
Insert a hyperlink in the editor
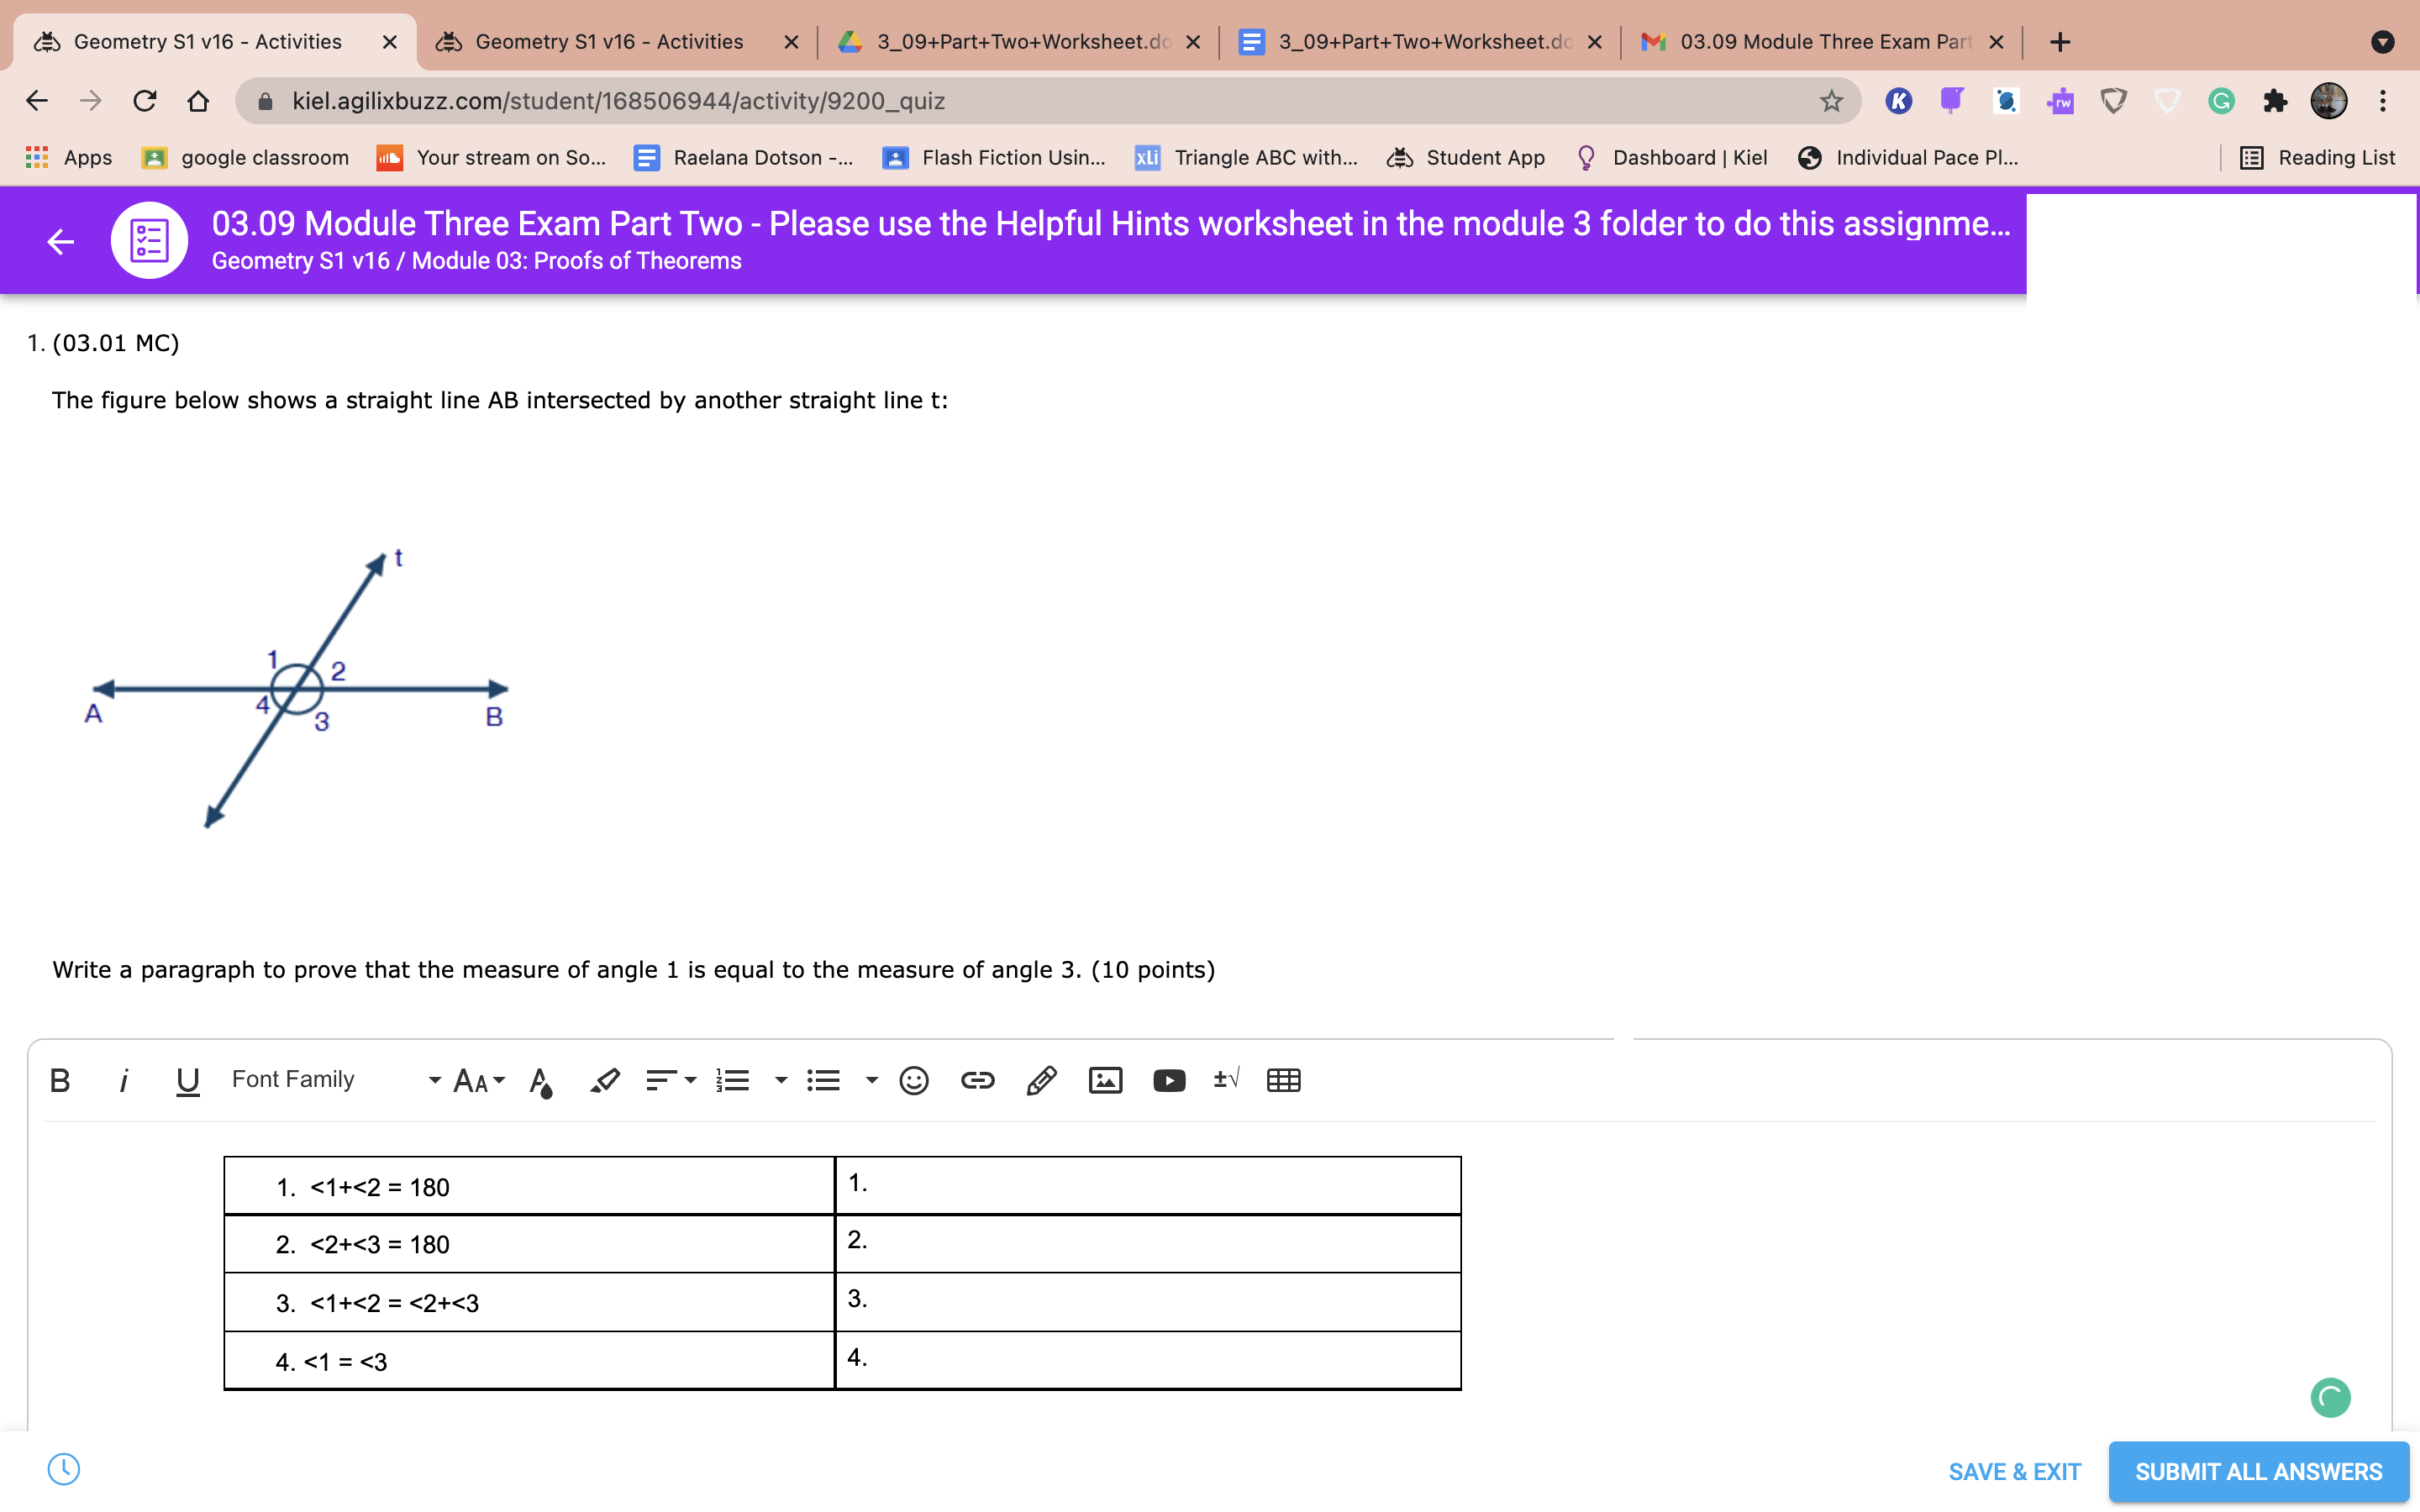977,1080
